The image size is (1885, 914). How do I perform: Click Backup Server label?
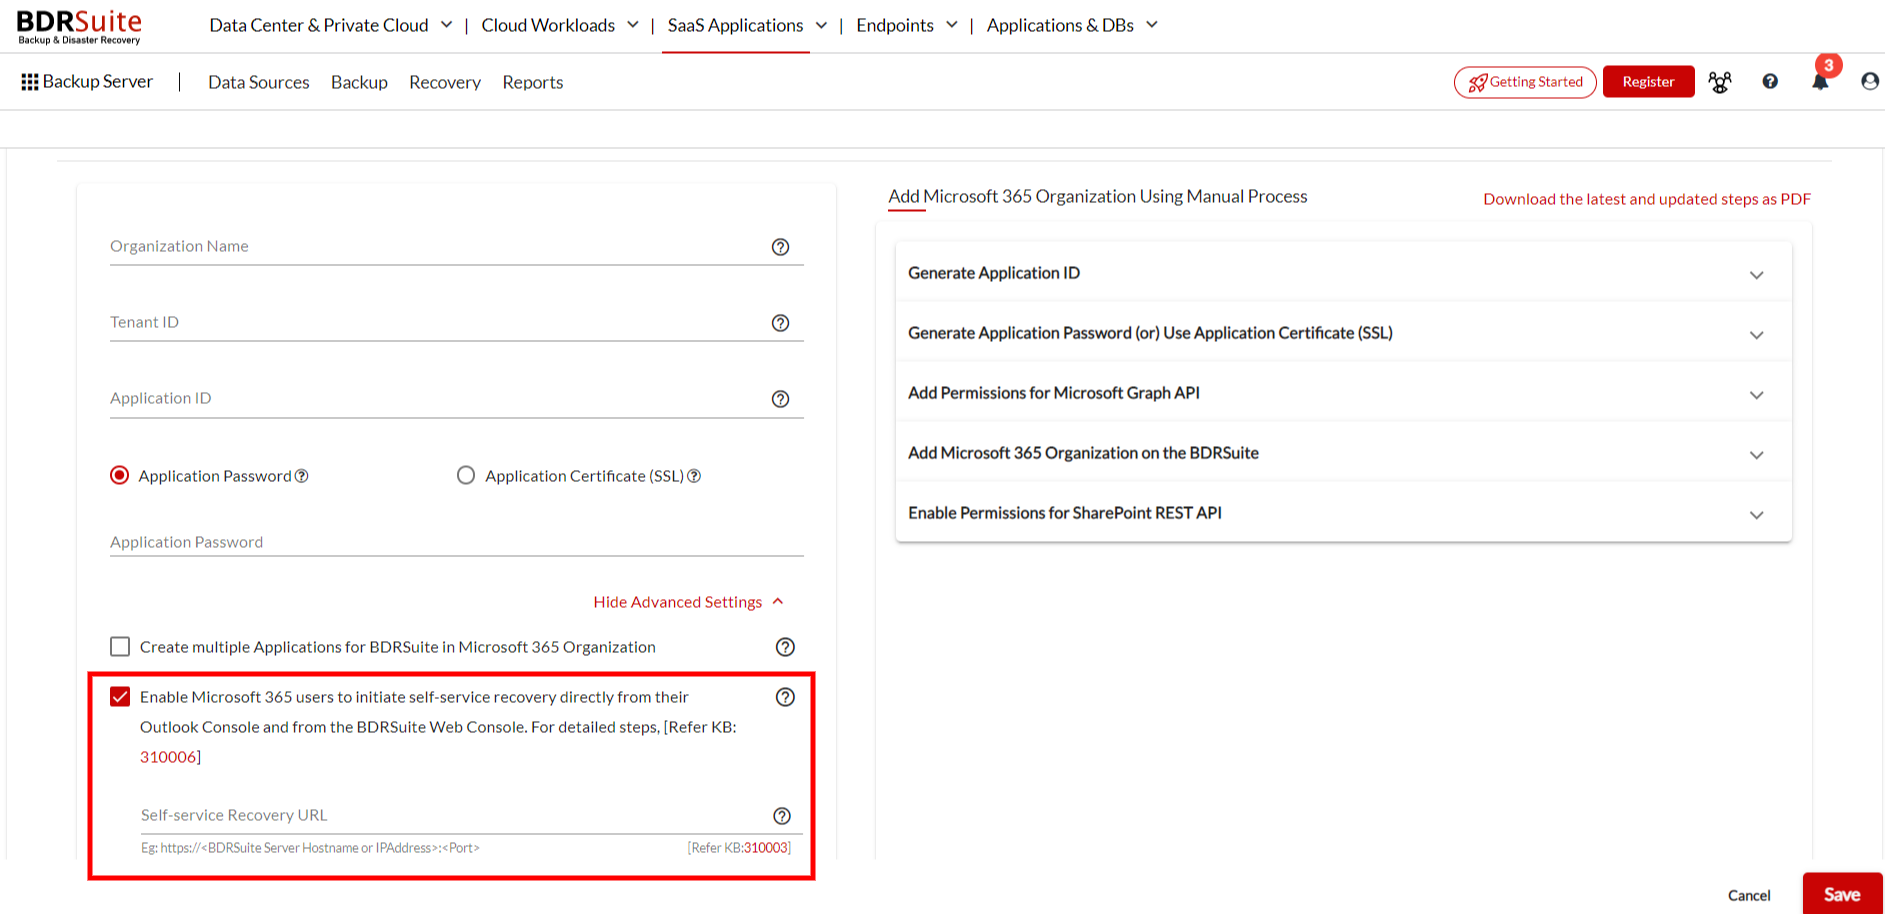(98, 81)
